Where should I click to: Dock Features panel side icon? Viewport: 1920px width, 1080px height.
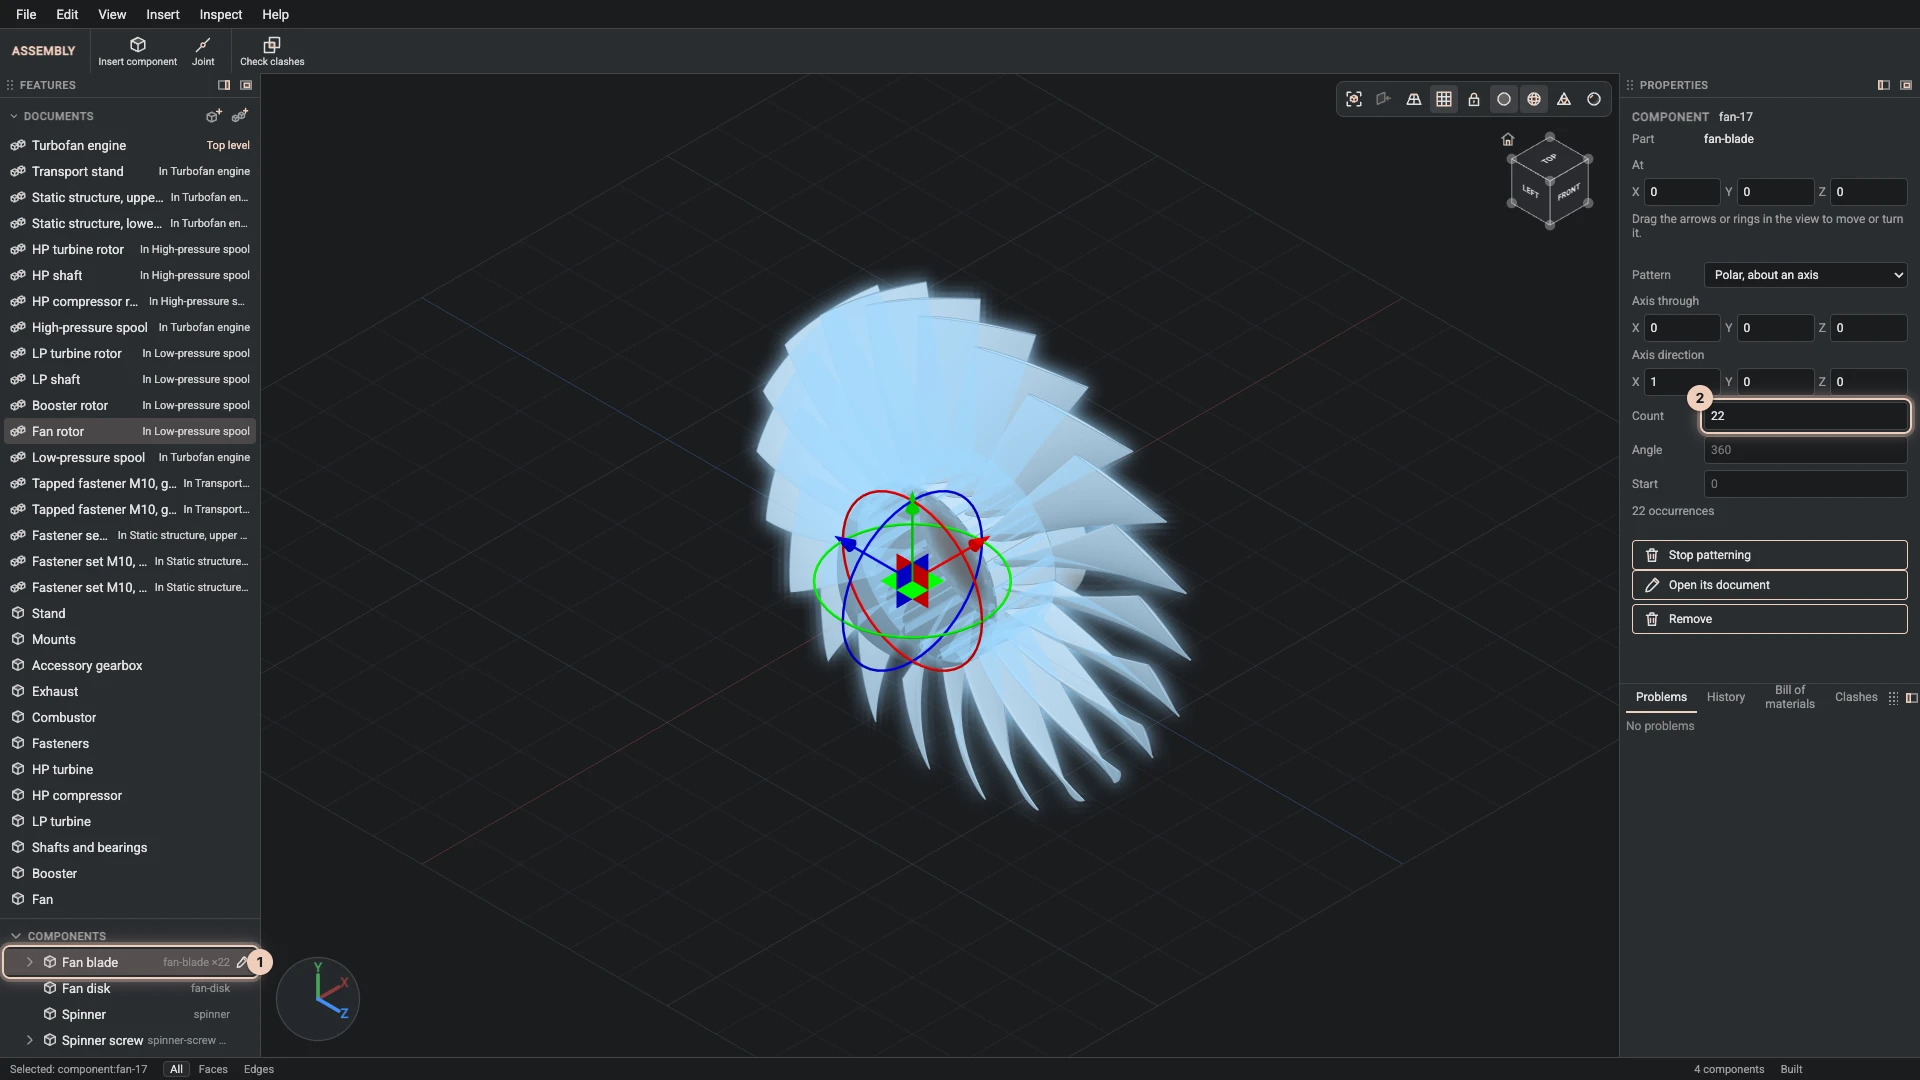pos(224,85)
